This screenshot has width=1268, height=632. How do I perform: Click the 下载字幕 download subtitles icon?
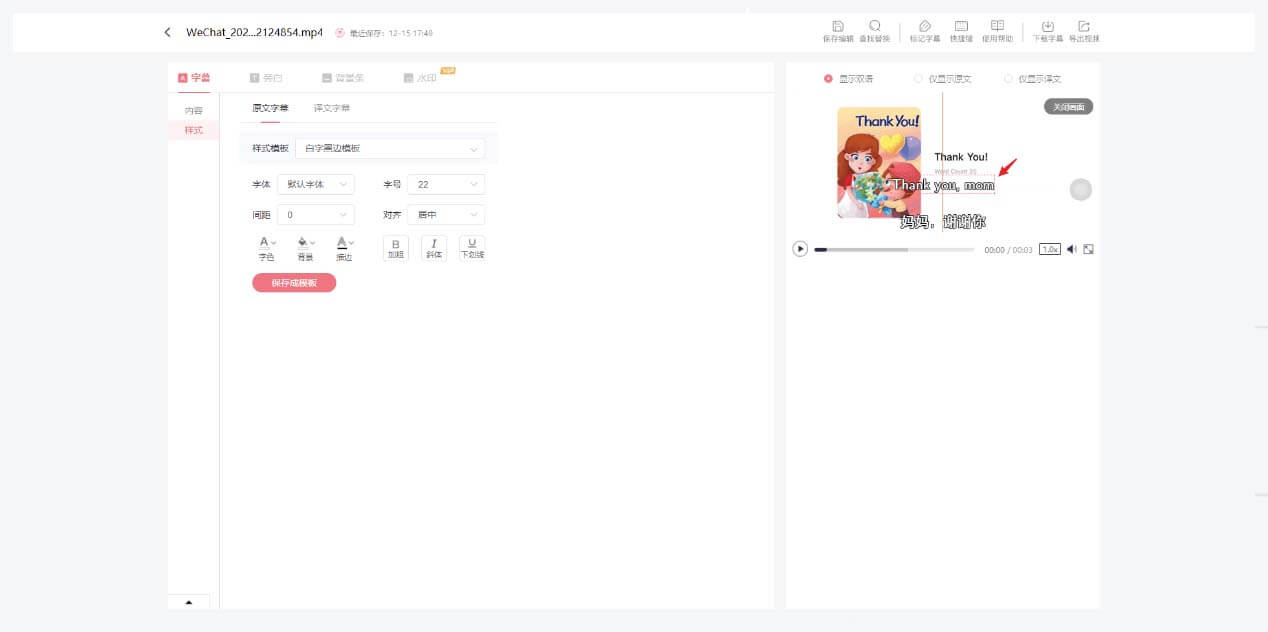coord(1047,27)
